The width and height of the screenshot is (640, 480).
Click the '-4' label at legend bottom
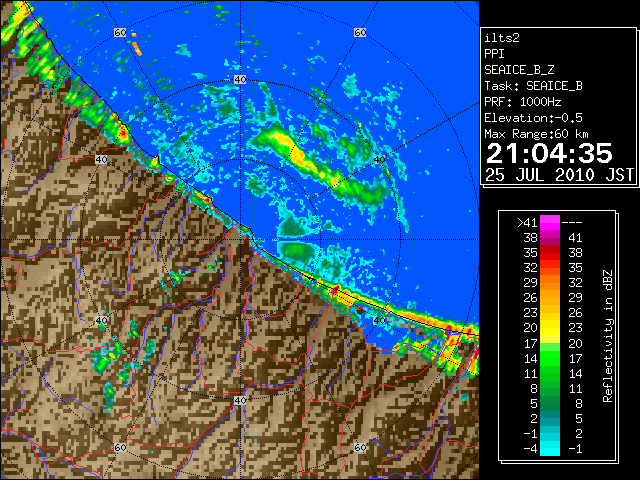(x=530, y=448)
